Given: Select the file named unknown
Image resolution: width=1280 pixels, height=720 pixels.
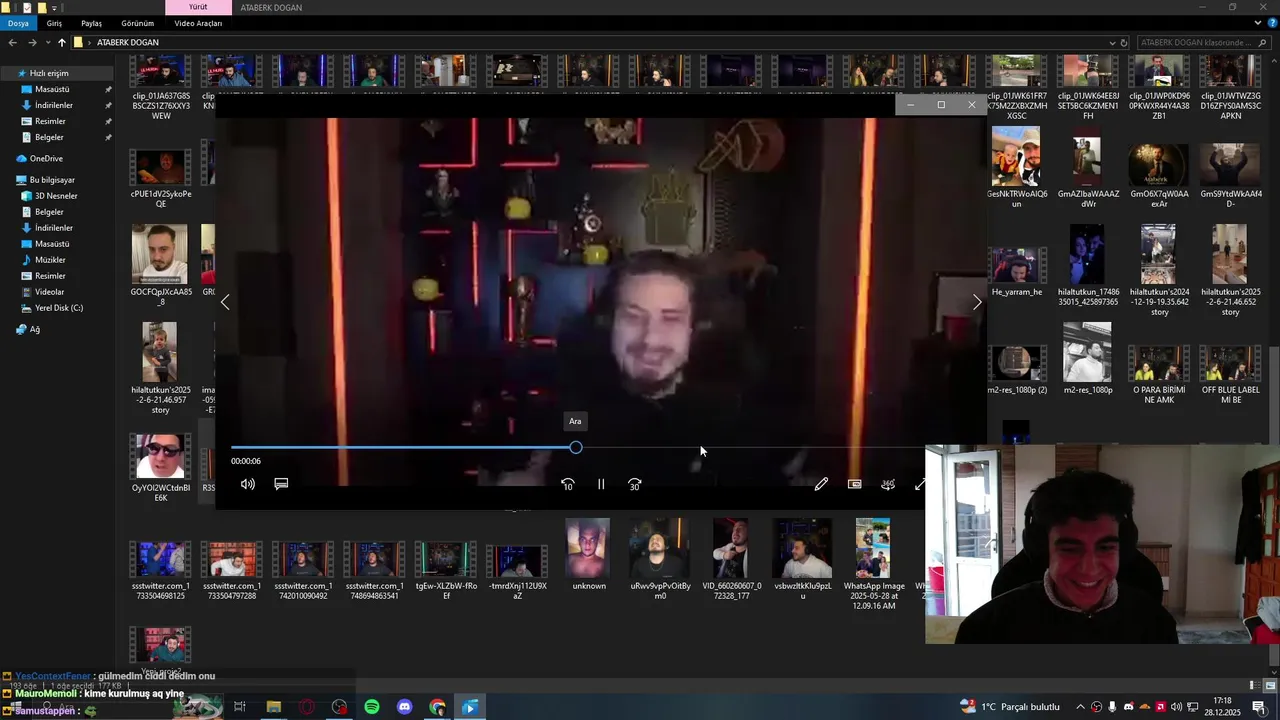Looking at the screenshot, I should point(588,554).
